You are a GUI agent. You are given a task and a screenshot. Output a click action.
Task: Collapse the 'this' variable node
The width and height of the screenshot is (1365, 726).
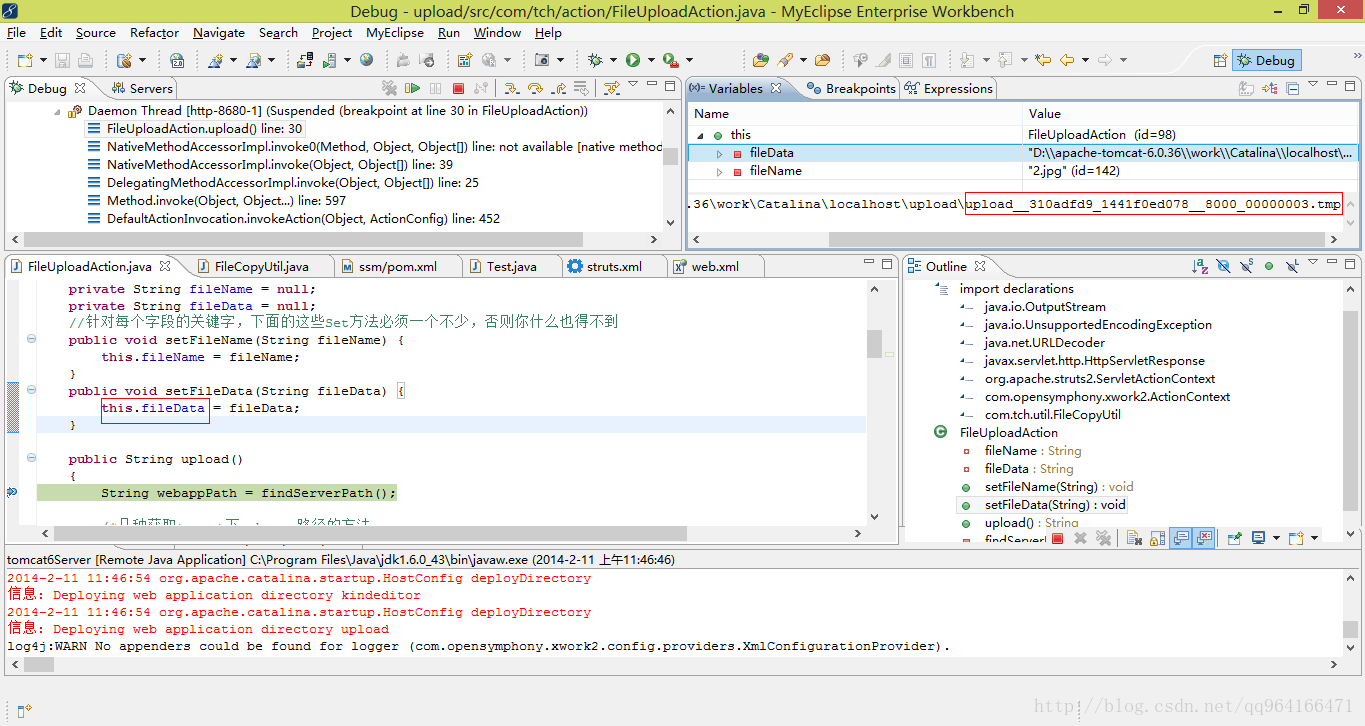[x=700, y=135]
